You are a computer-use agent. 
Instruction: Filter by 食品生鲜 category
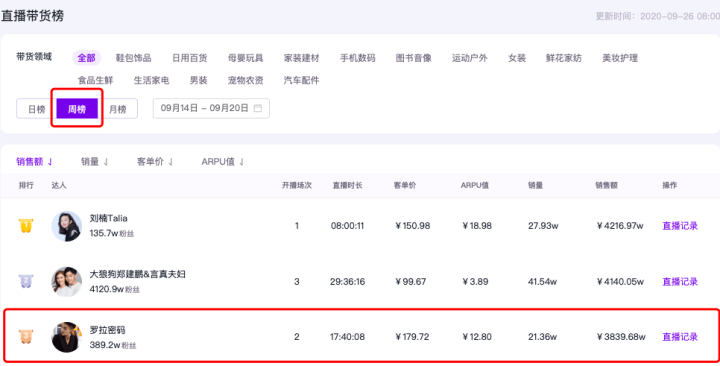[x=95, y=80]
